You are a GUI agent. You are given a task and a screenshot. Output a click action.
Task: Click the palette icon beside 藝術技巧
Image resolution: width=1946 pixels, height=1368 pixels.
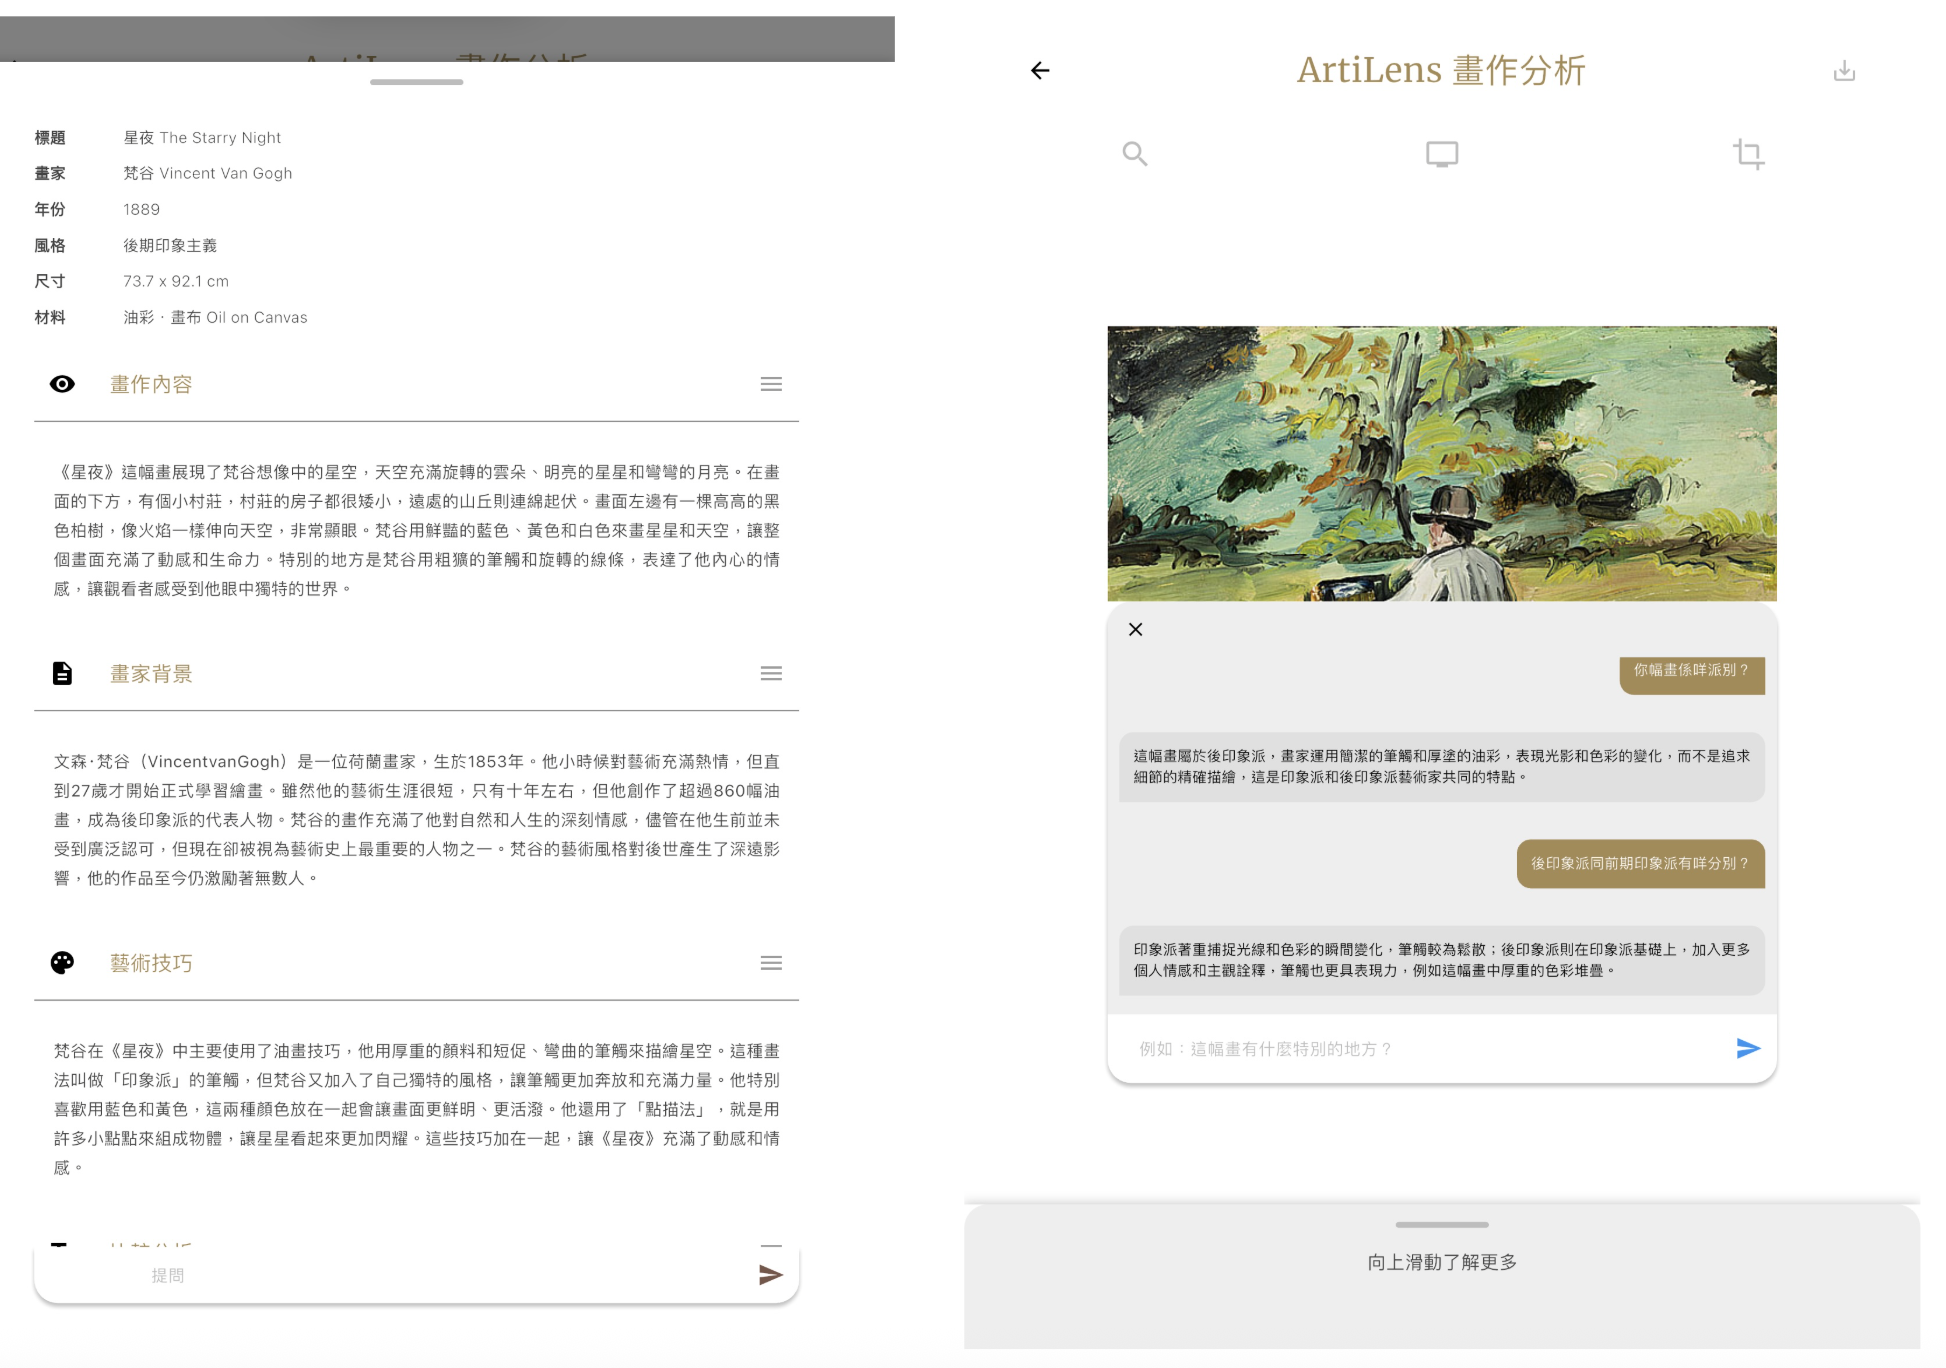pyautogui.click(x=62, y=962)
